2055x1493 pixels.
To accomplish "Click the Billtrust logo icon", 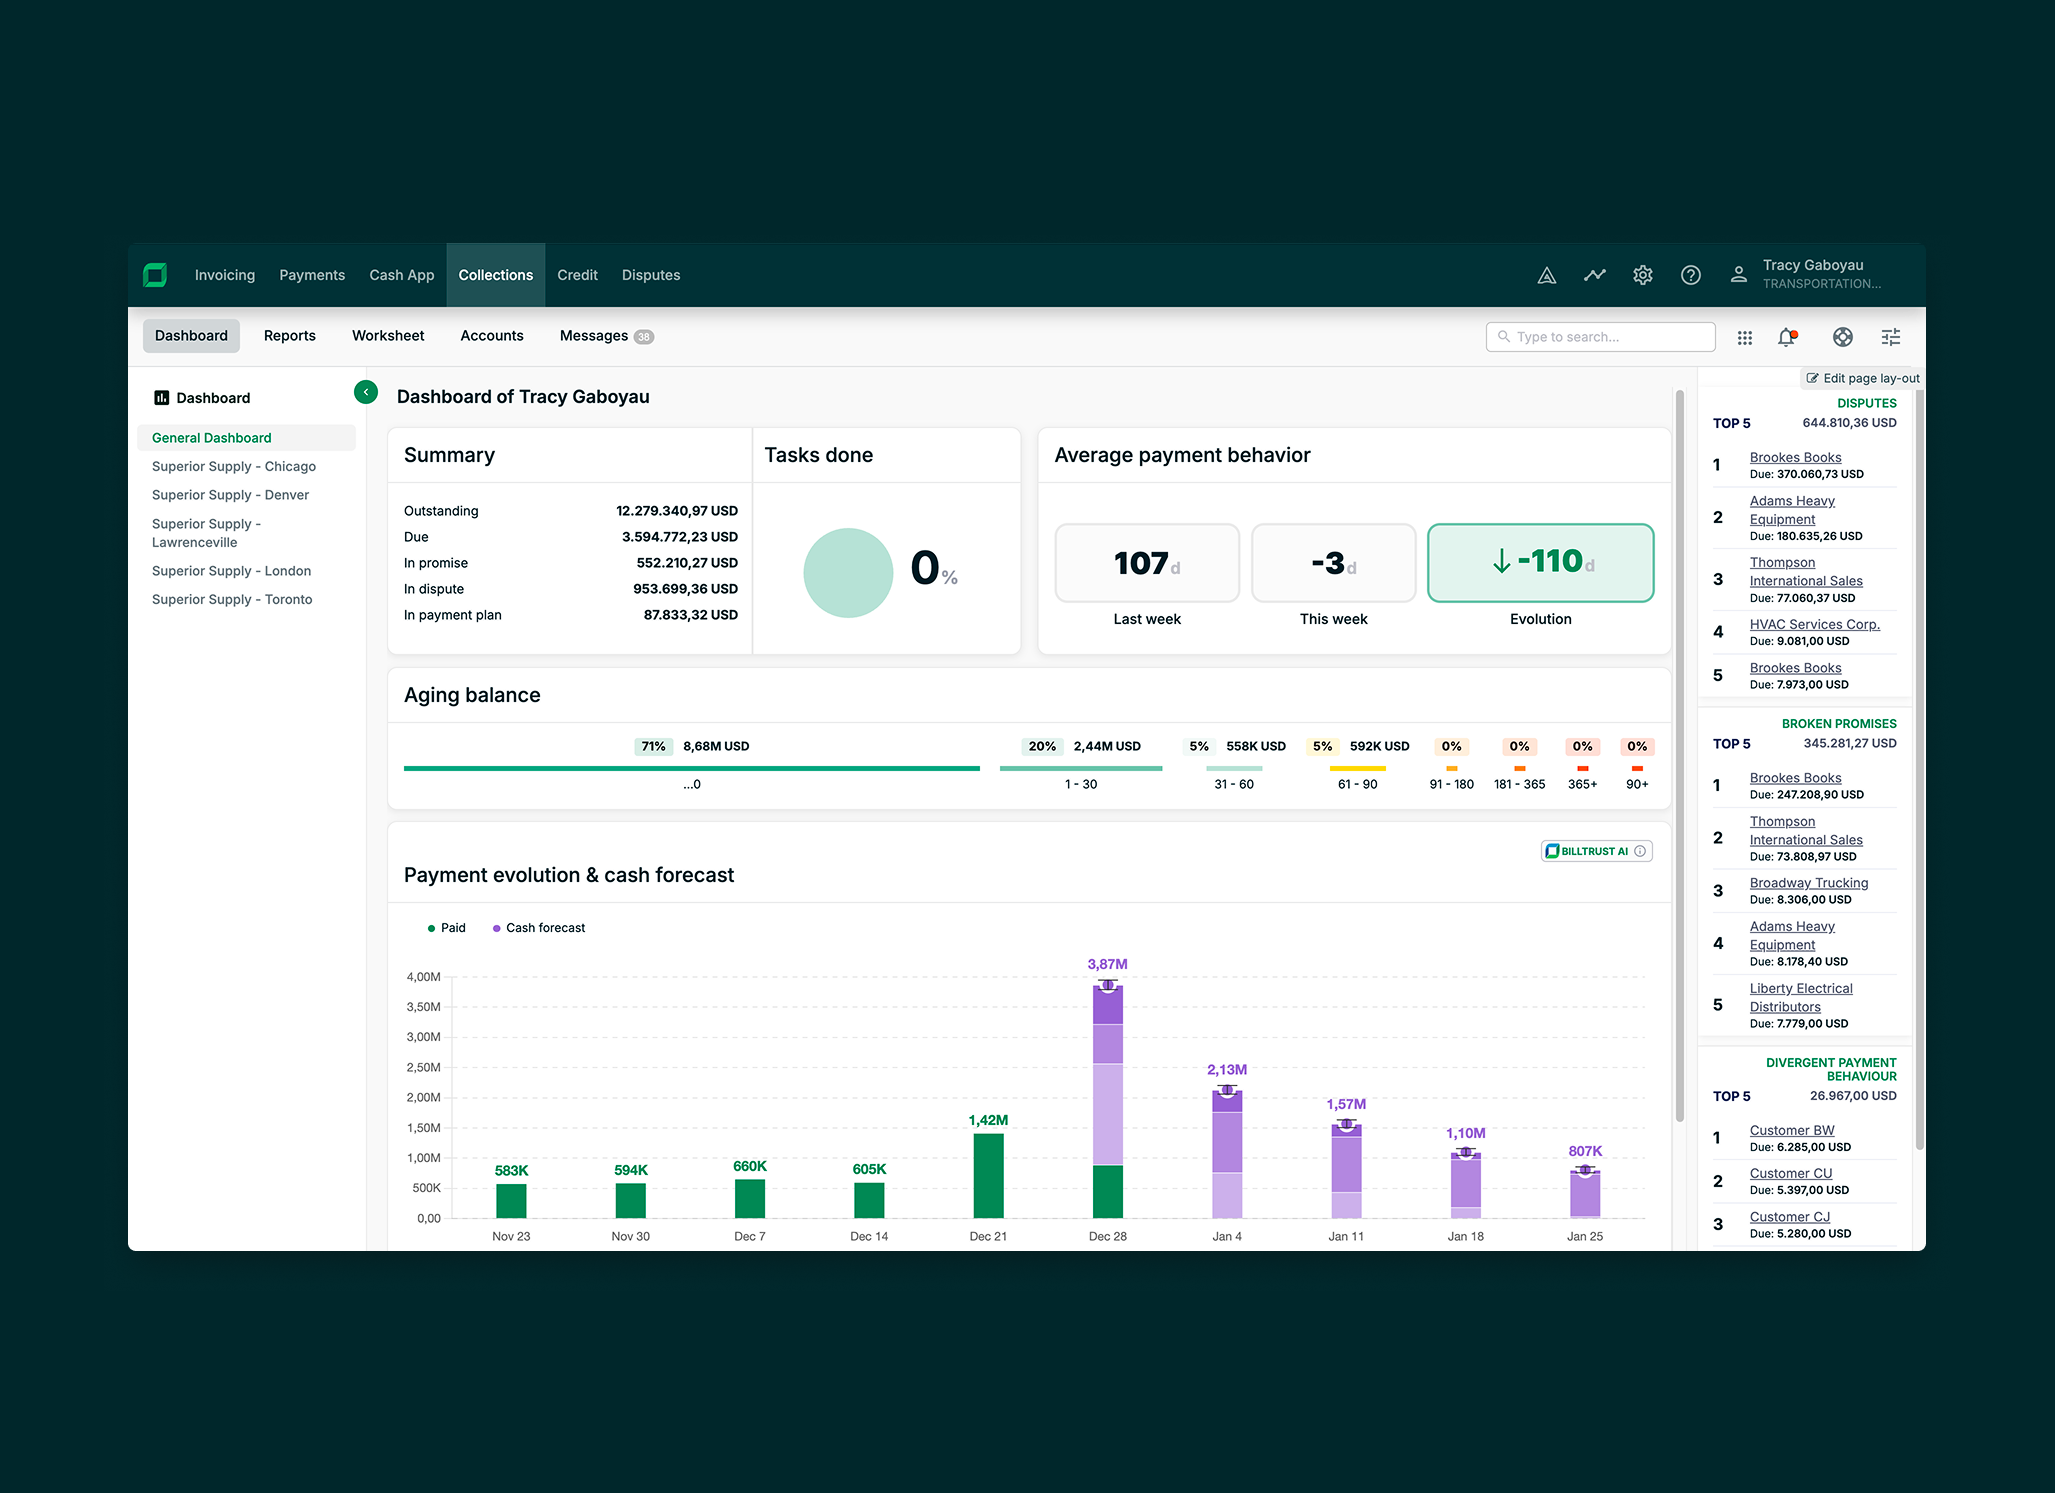I will click(155, 275).
